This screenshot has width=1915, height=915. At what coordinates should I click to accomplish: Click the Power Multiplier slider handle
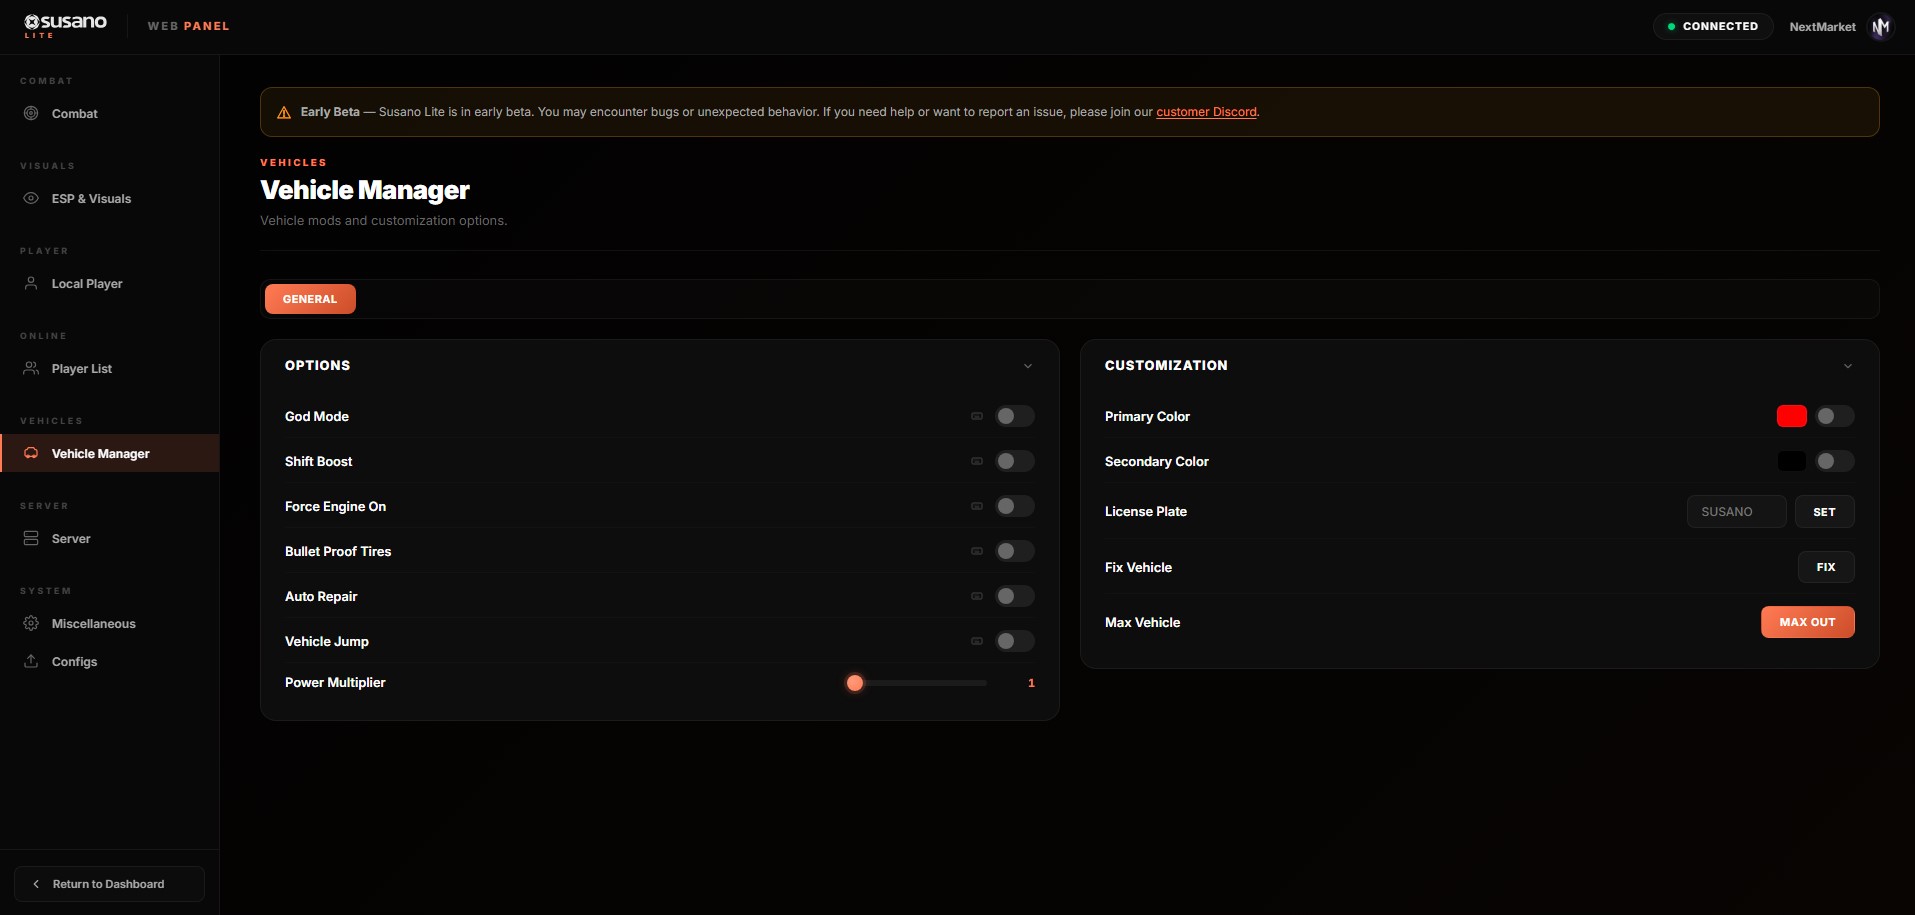coord(855,683)
